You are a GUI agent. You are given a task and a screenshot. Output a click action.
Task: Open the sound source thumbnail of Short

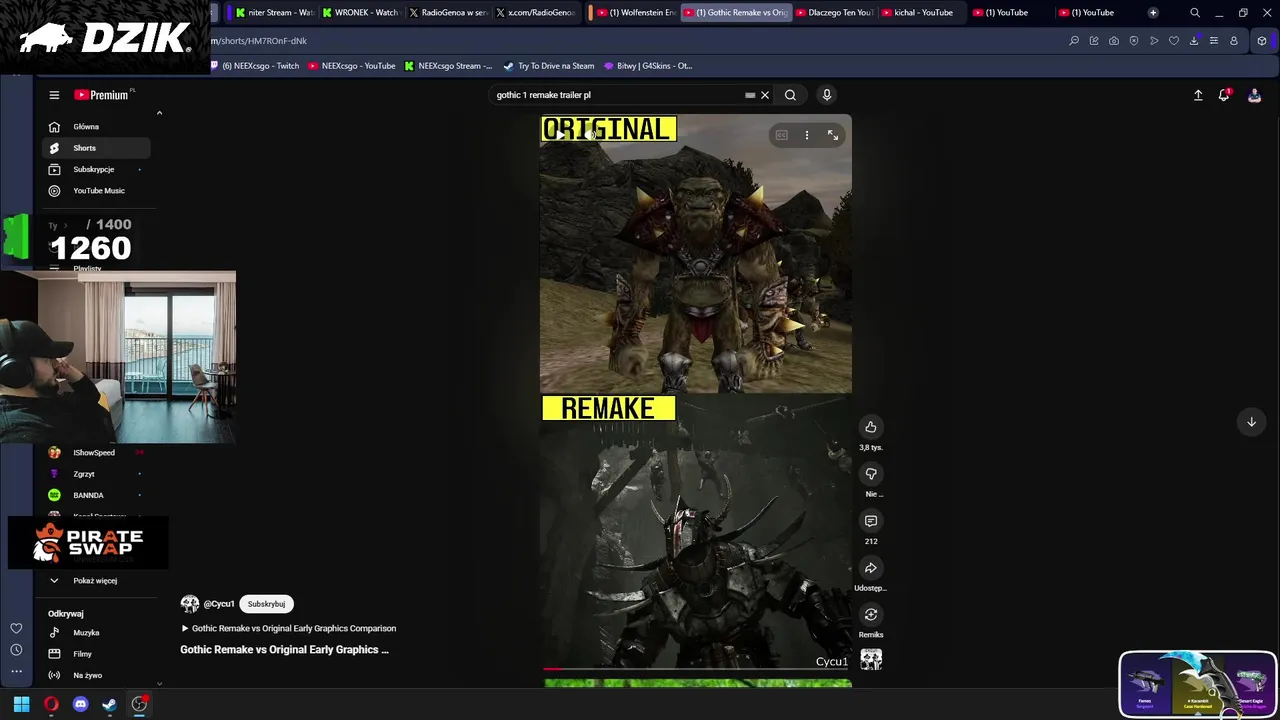click(871, 659)
